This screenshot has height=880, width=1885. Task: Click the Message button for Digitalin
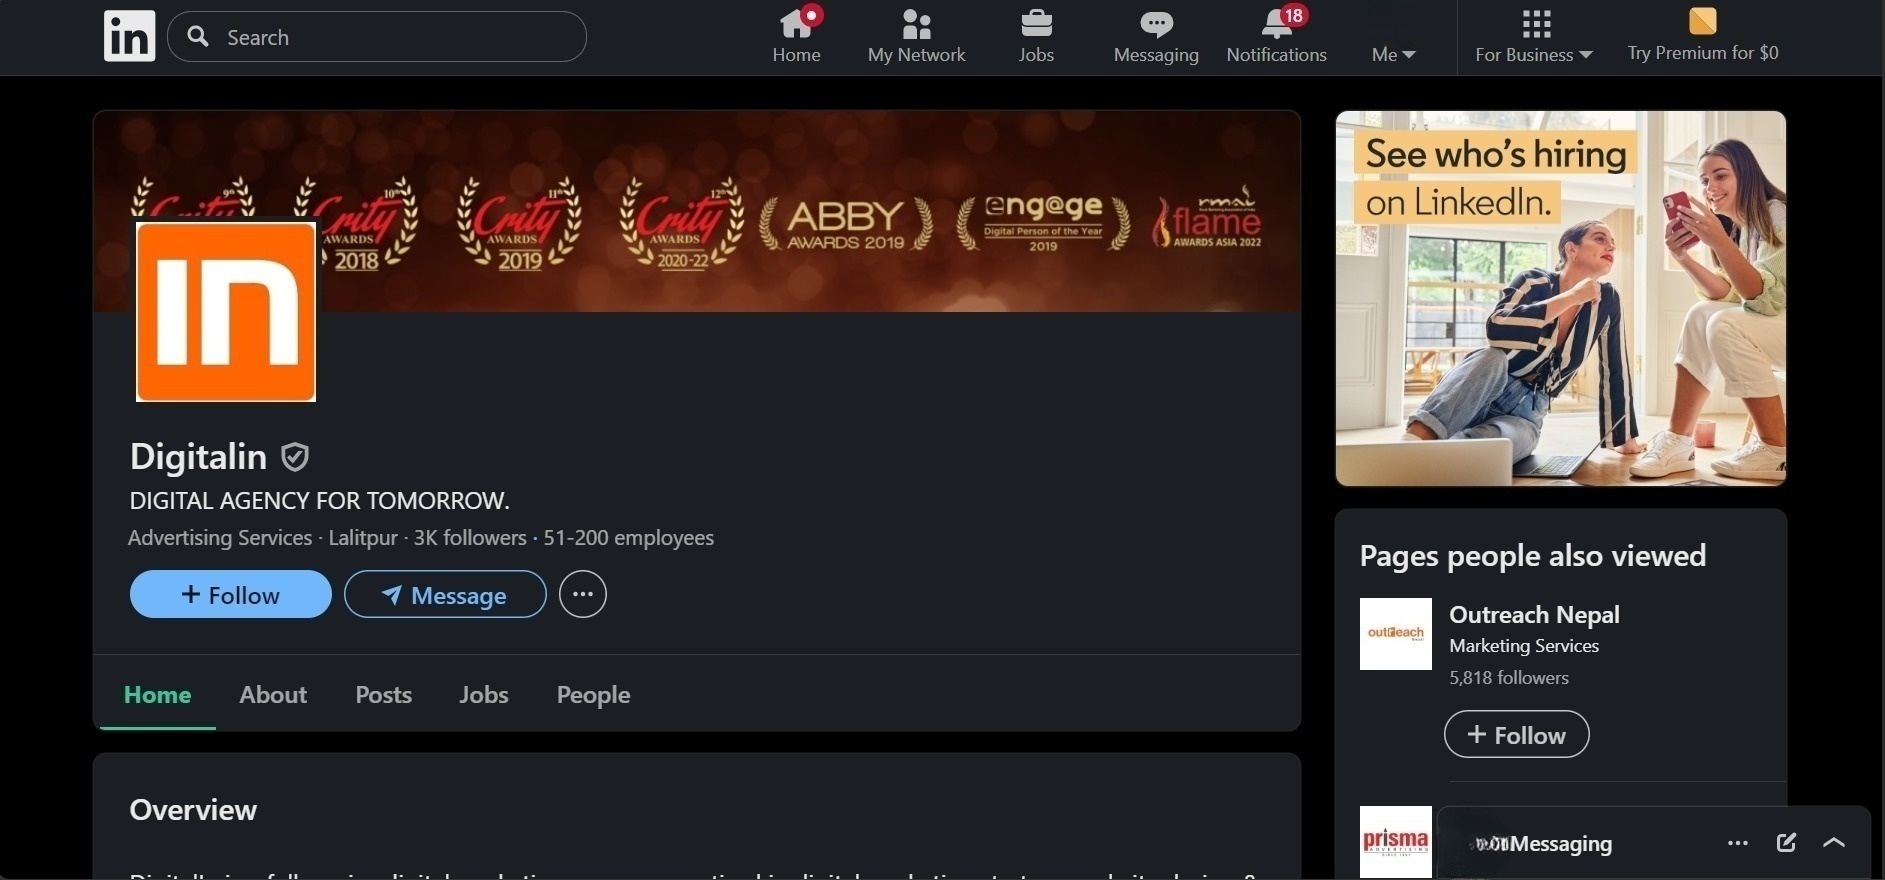click(445, 594)
